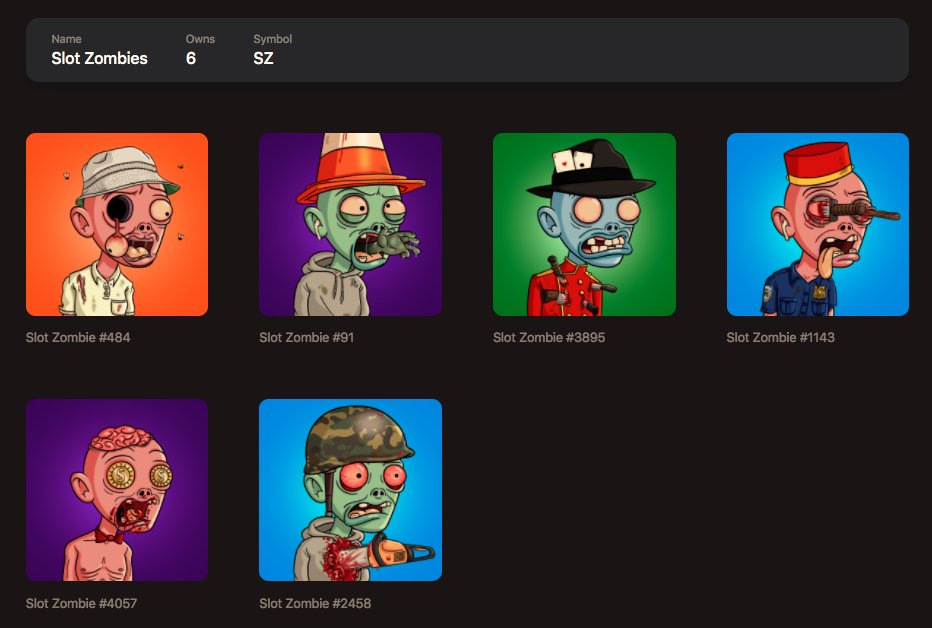Click the 'Slot Zombie #1143' caption
This screenshot has height=628, width=932.
(x=780, y=337)
